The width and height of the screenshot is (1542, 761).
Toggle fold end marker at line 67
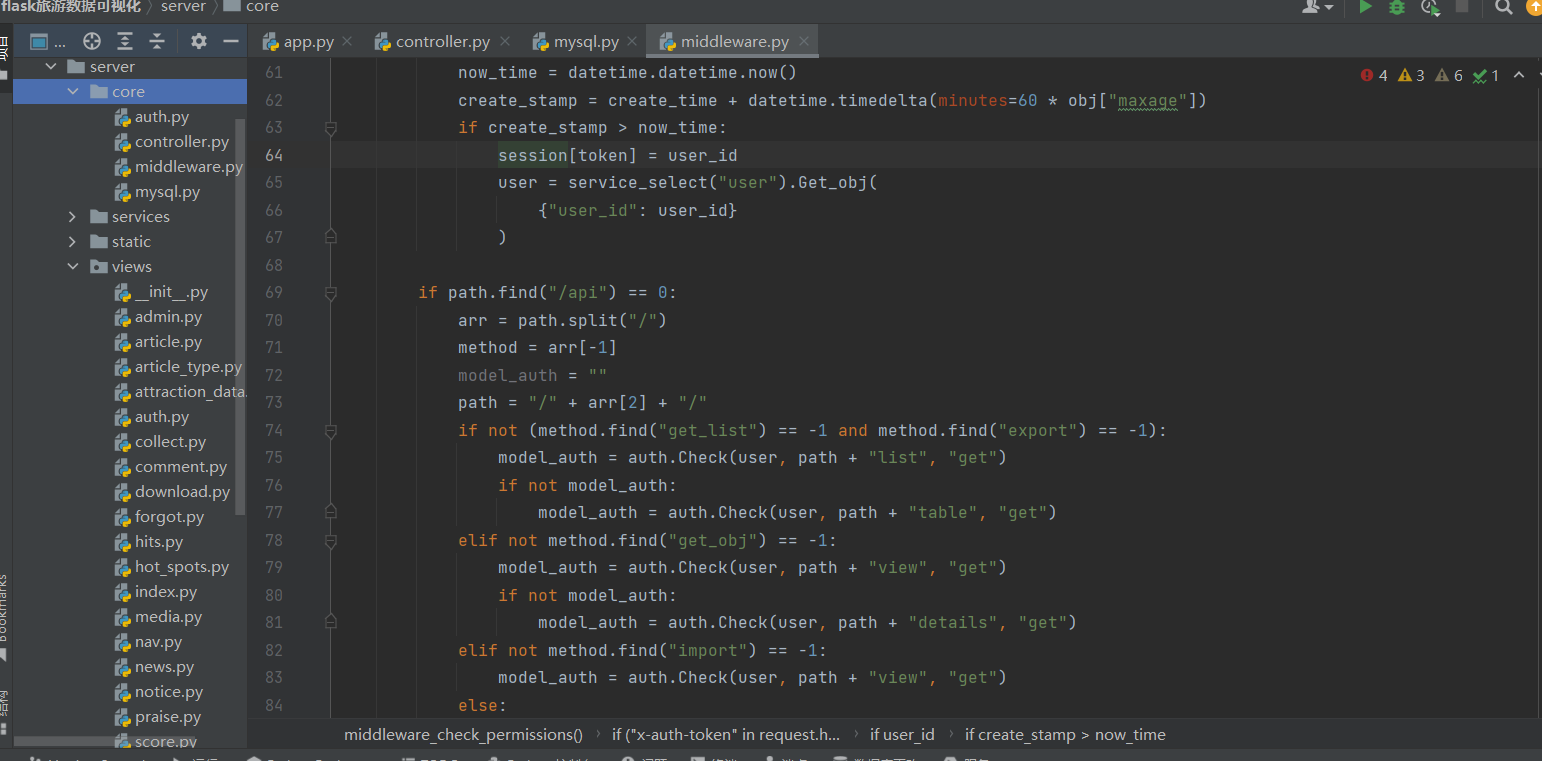(331, 236)
